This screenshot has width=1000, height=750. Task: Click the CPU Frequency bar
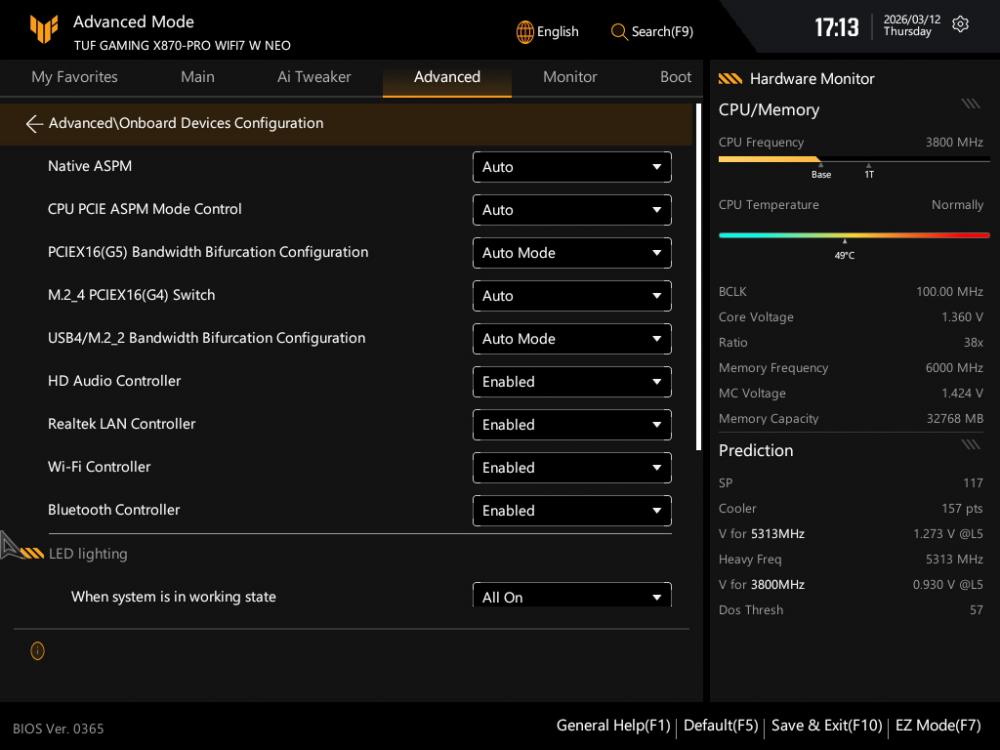pos(854,159)
